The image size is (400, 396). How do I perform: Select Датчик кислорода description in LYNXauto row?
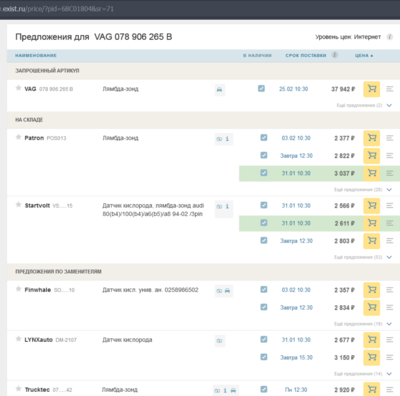(127, 340)
